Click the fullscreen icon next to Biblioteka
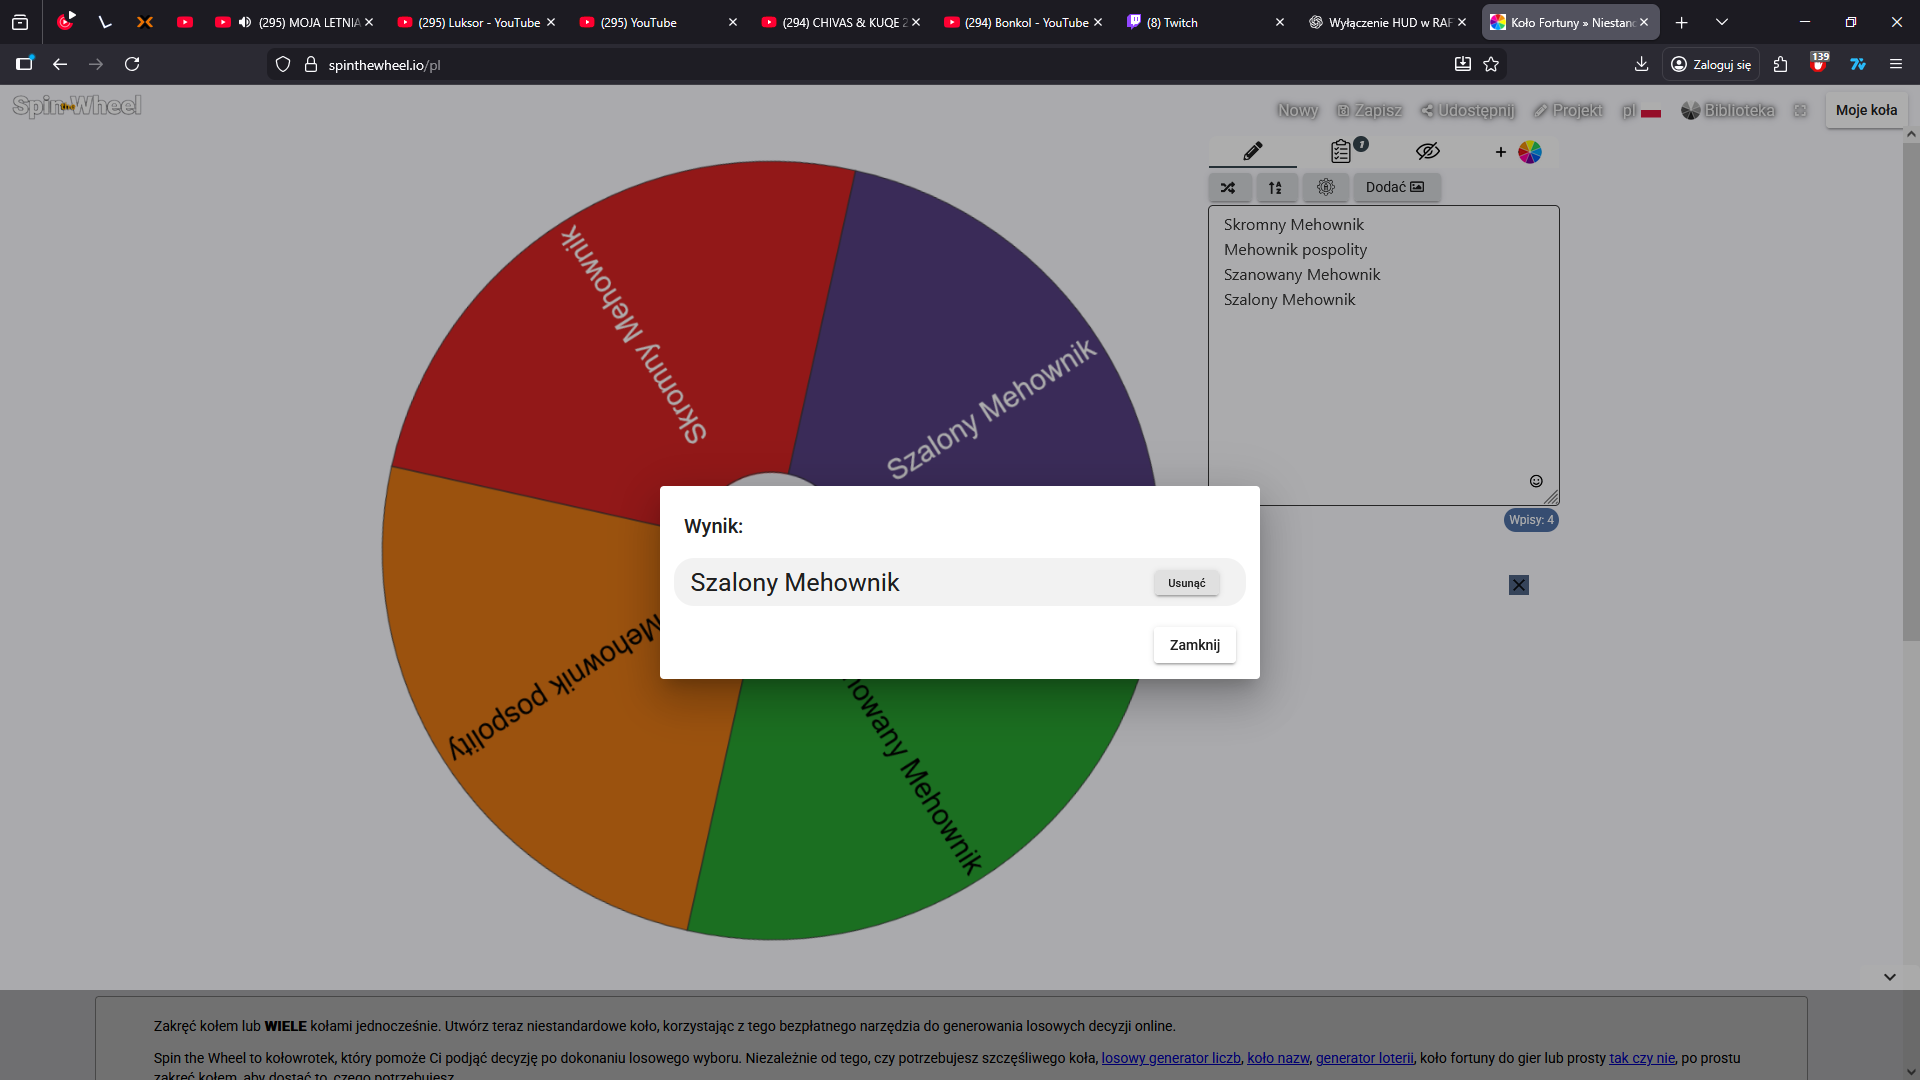Screen dimensions: 1920x1080 [x=1800, y=110]
